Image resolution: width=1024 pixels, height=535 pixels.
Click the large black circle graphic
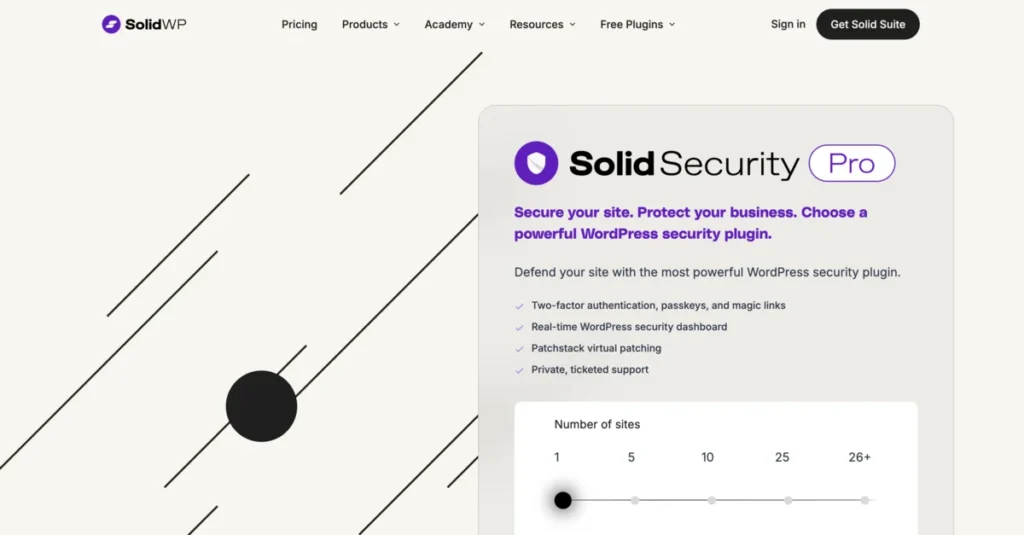pyautogui.click(x=261, y=406)
